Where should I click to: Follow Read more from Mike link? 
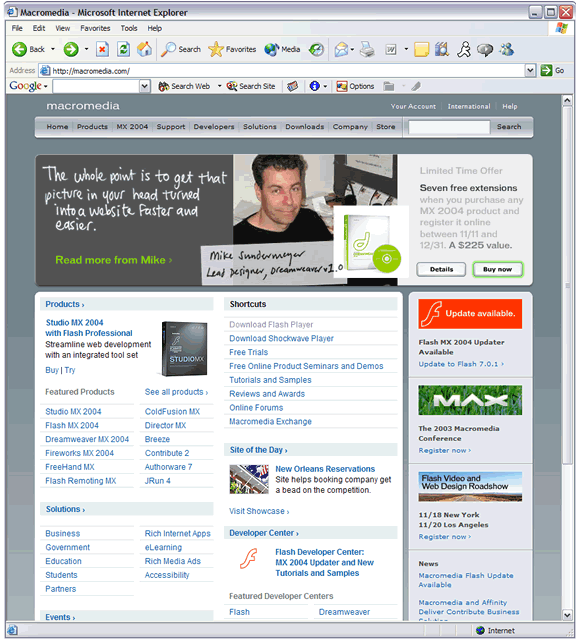point(114,260)
